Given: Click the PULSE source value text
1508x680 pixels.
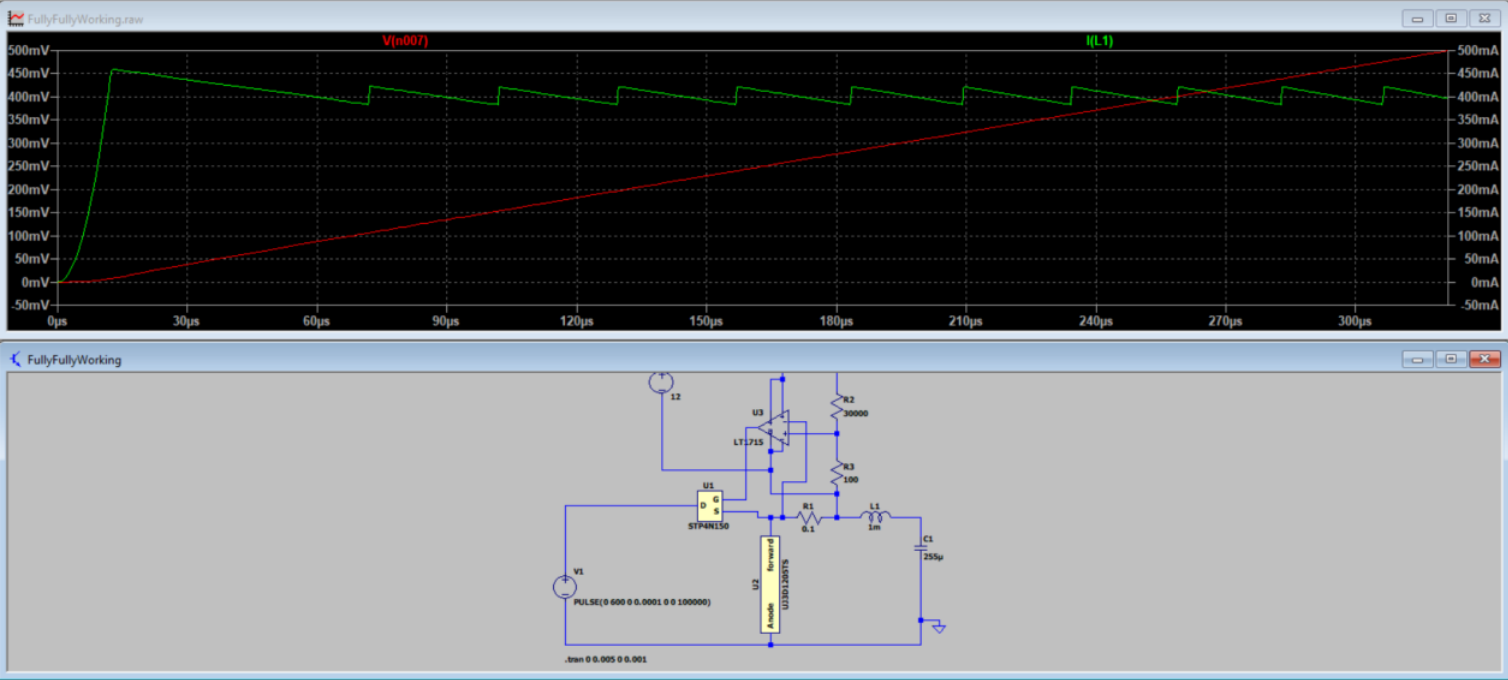Looking at the screenshot, I should (642, 603).
